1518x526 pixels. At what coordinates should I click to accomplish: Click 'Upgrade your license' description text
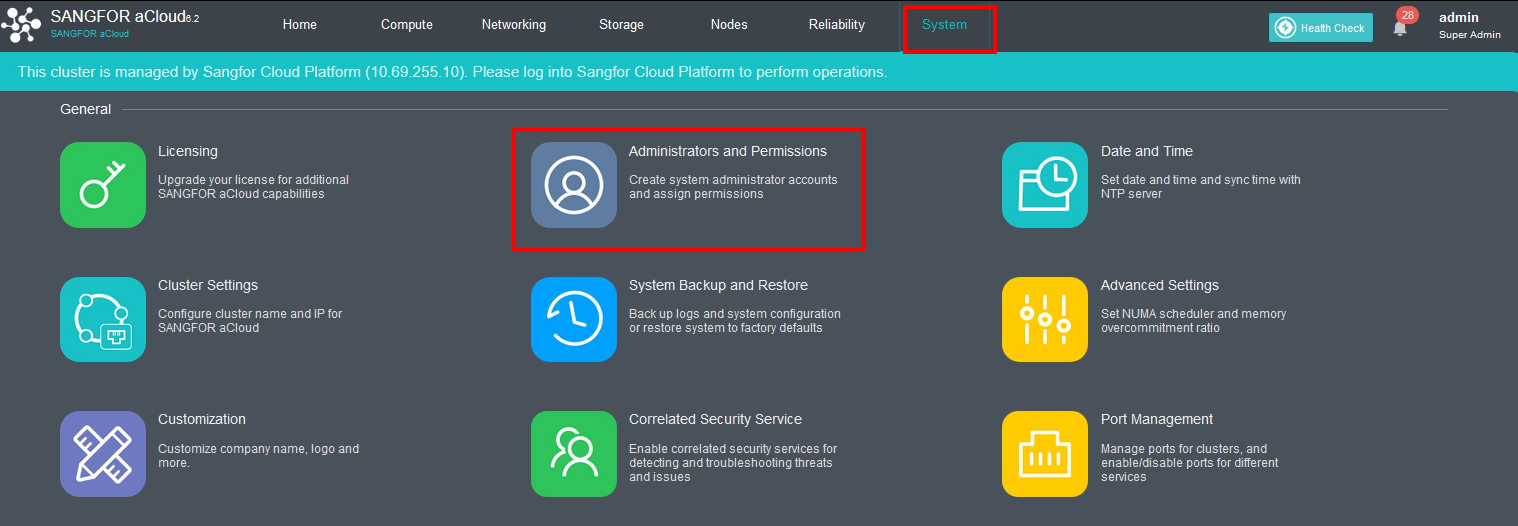point(254,187)
